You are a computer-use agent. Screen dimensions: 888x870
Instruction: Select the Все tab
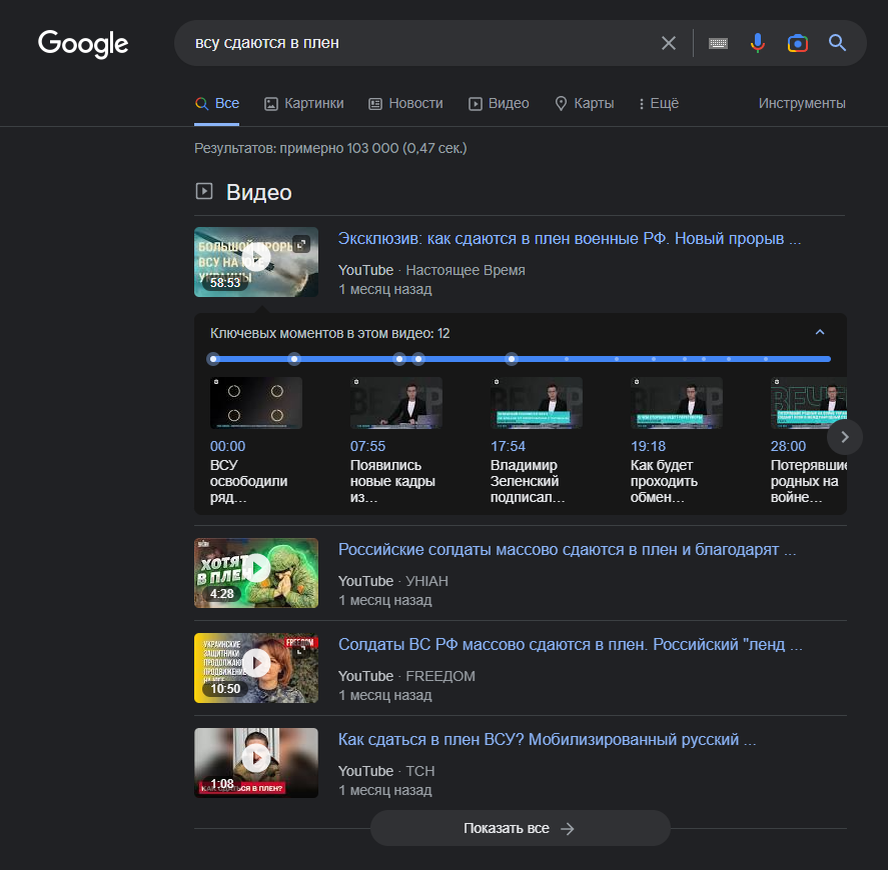[x=217, y=103]
